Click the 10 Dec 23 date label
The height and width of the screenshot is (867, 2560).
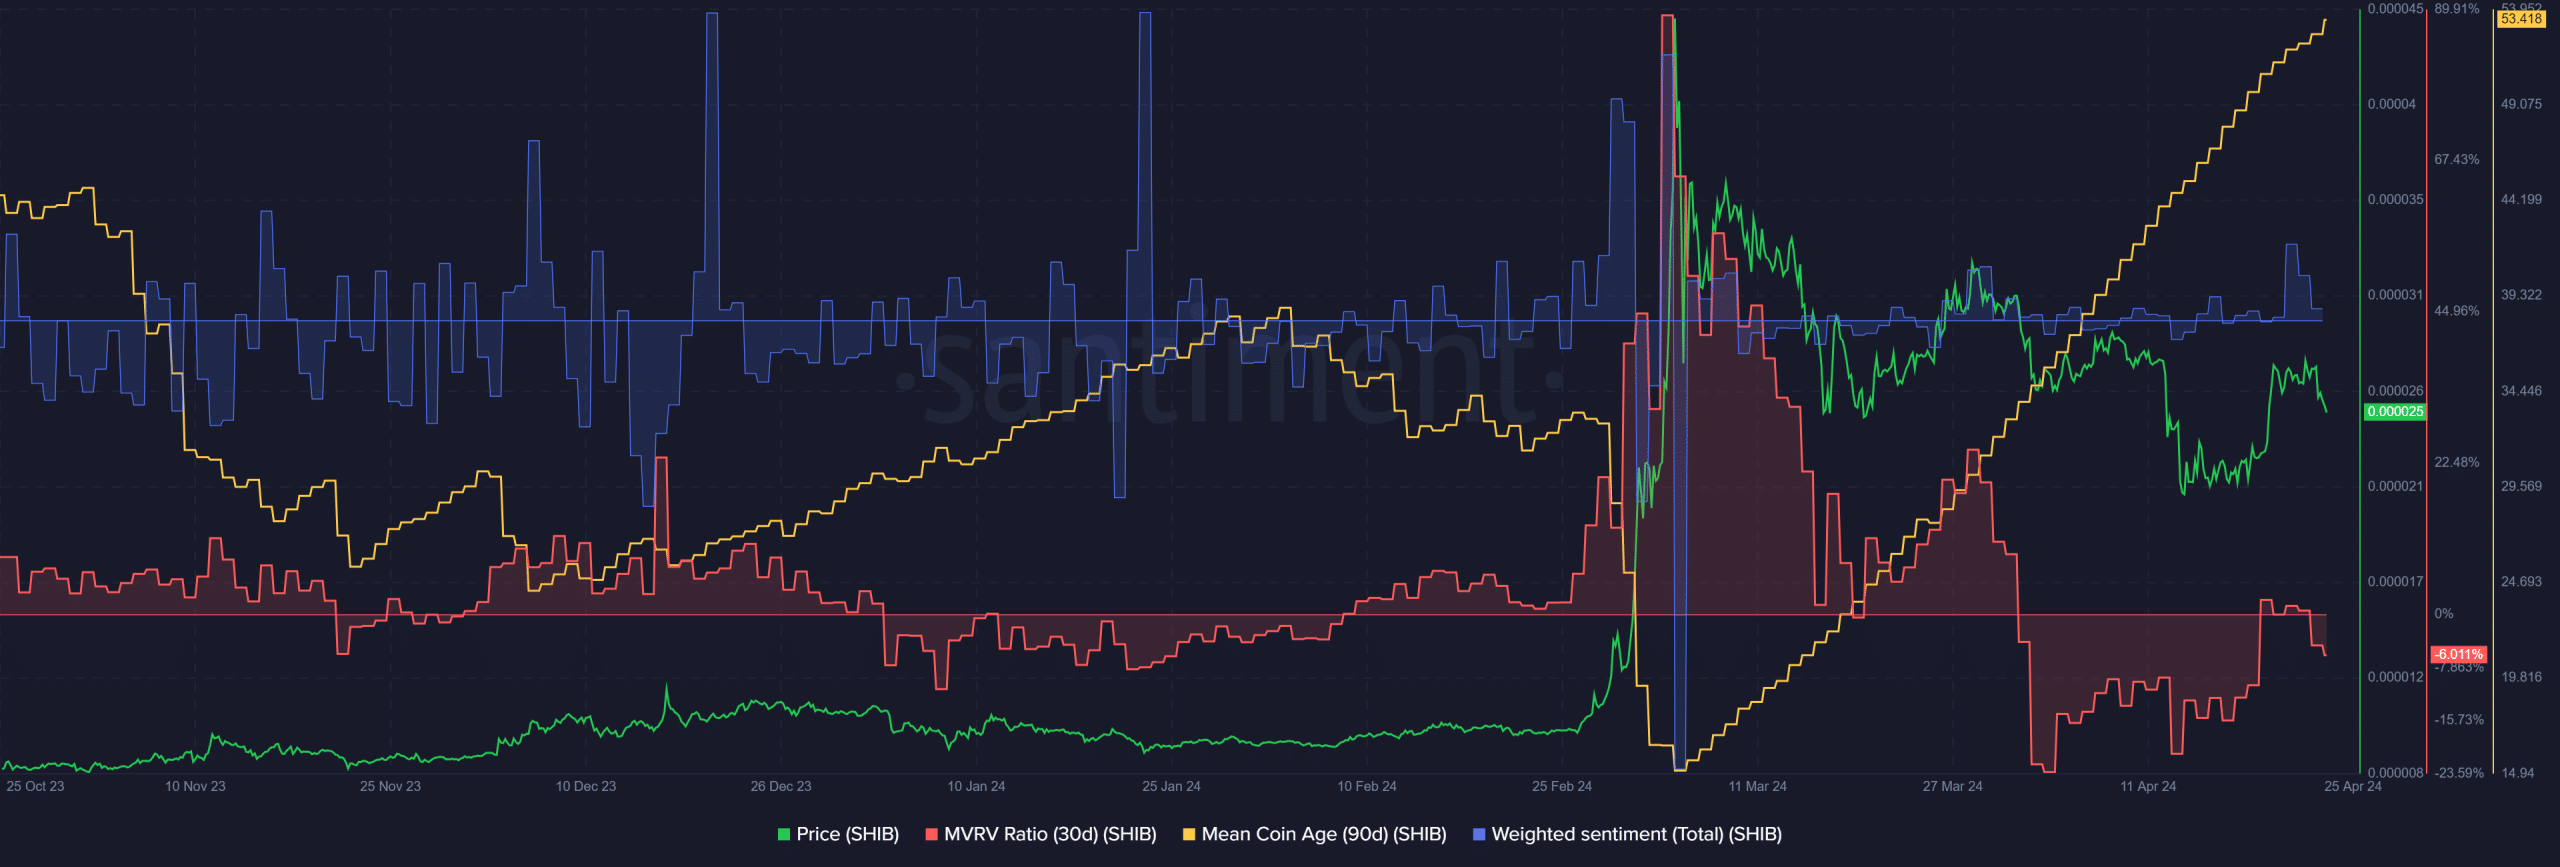click(x=586, y=786)
